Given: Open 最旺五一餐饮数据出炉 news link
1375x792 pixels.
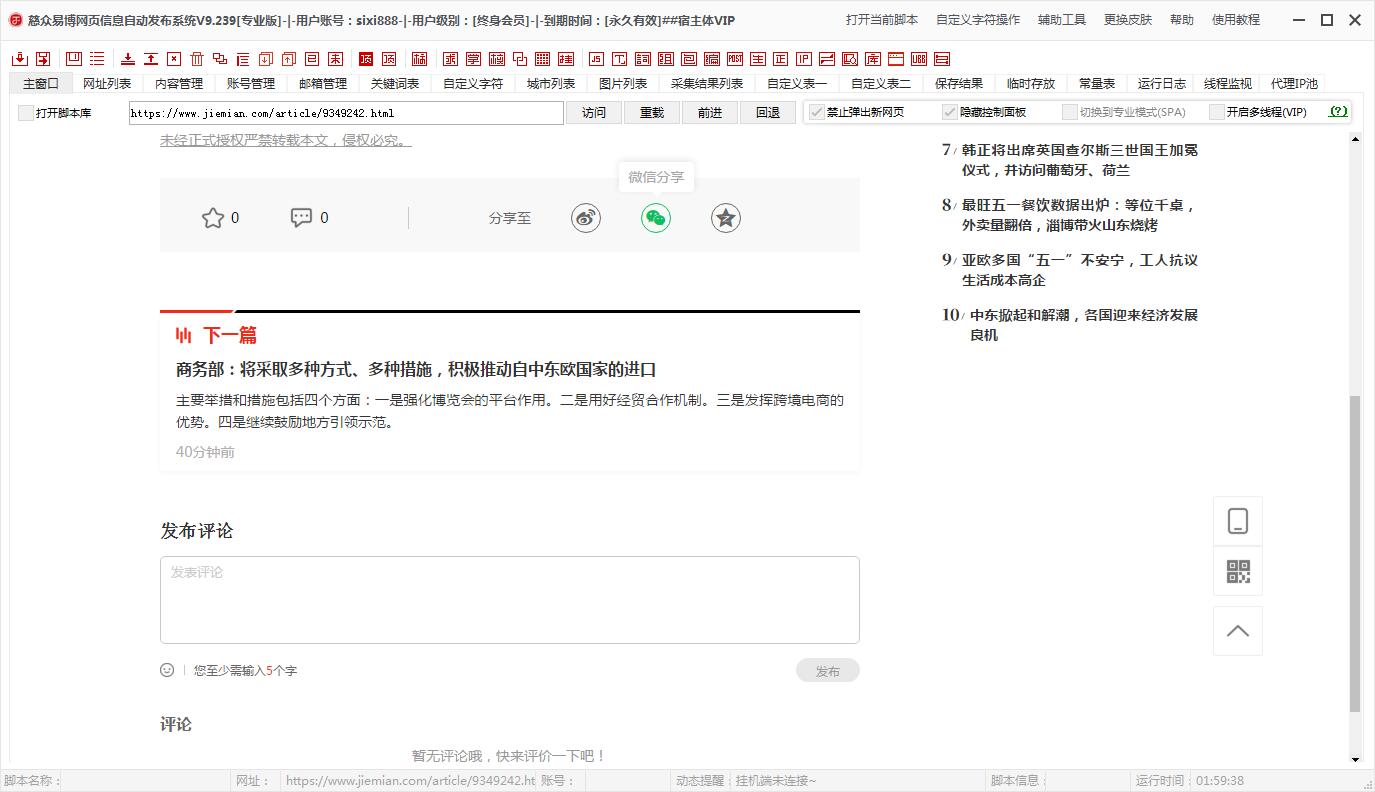Looking at the screenshot, I should click(x=1080, y=215).
